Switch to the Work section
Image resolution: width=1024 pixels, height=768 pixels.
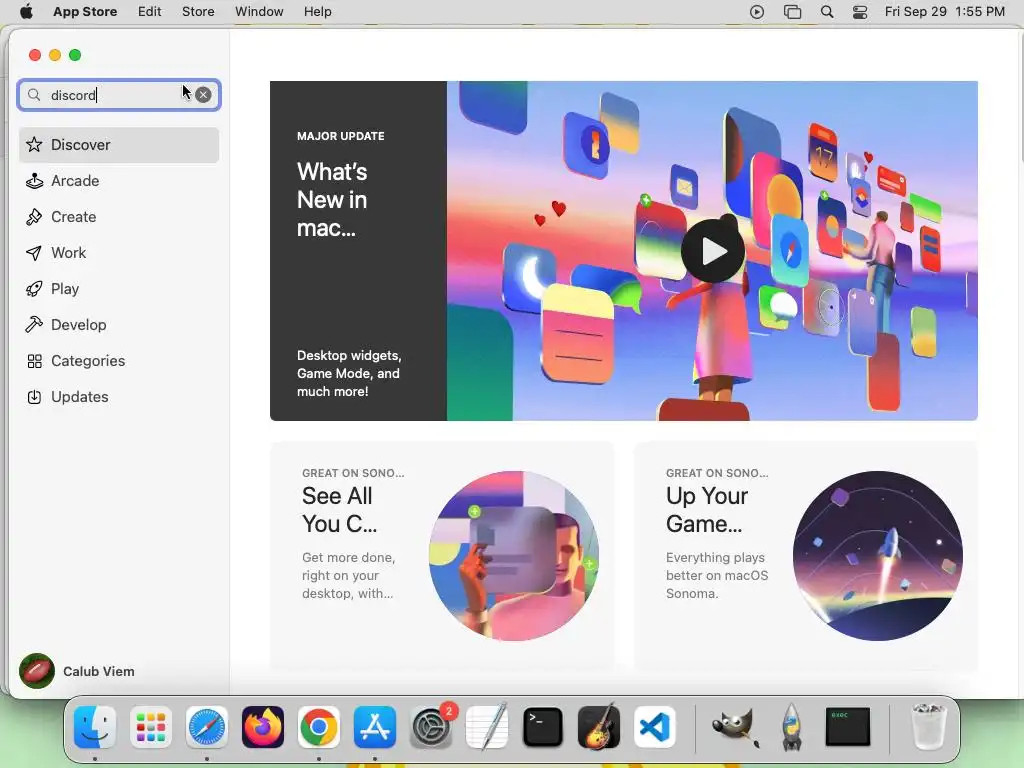[x=119, y=253]
